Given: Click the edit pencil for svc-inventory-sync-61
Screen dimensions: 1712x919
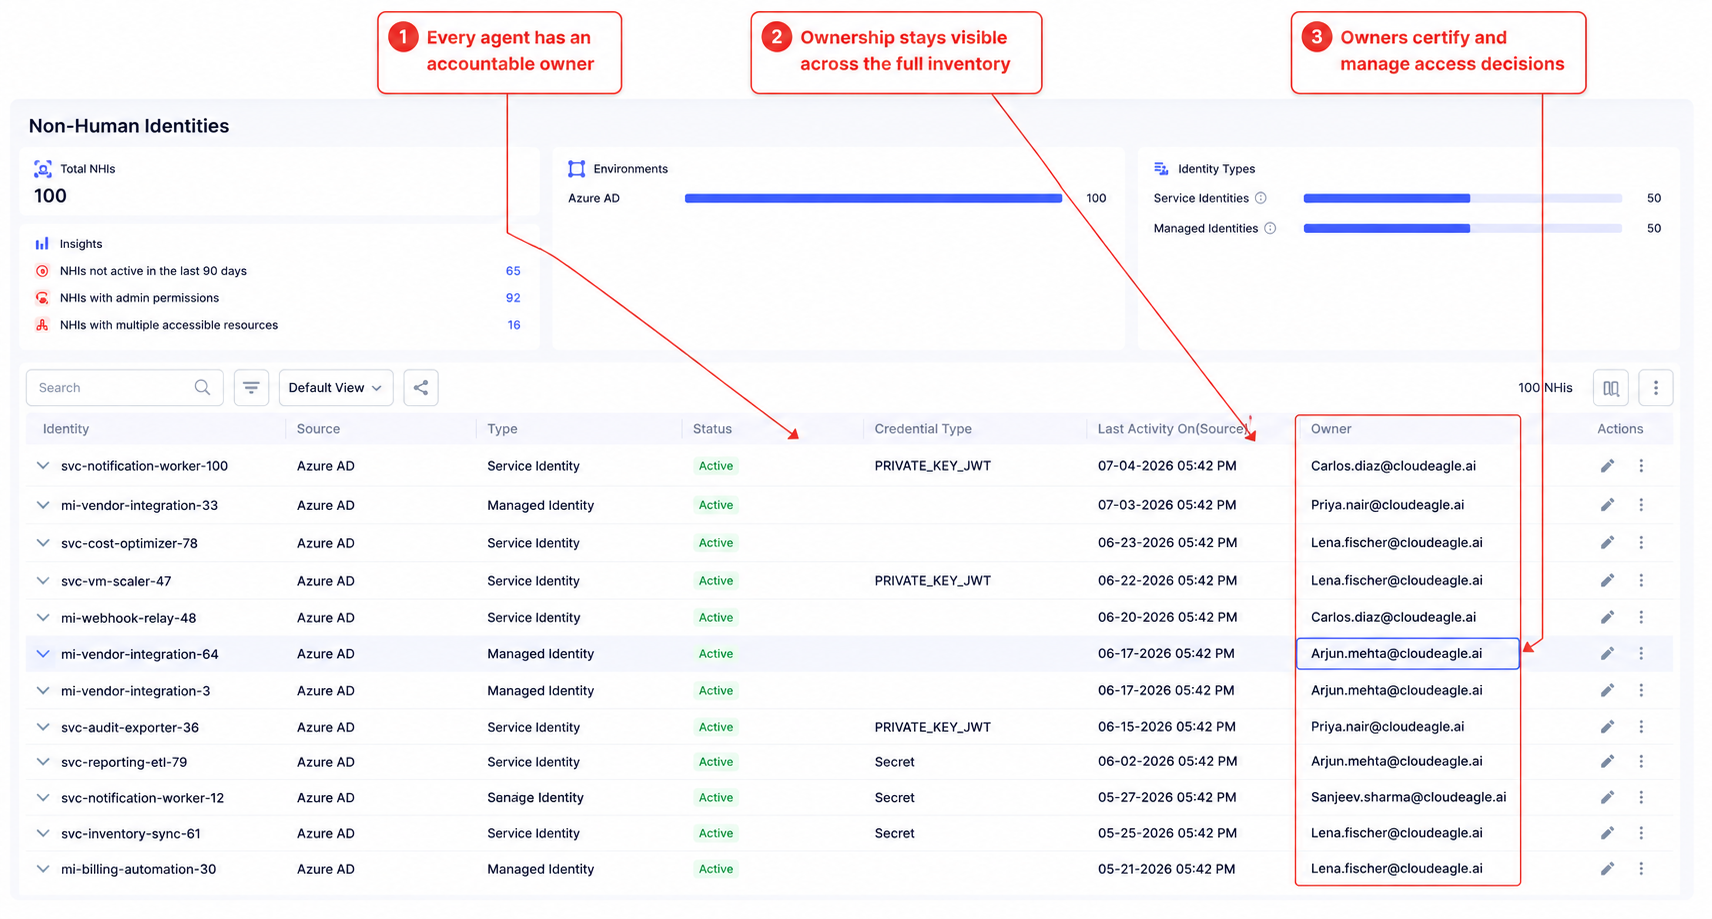Looking at the screenshot, I should pyautogui.click(x=1607, y=833).
